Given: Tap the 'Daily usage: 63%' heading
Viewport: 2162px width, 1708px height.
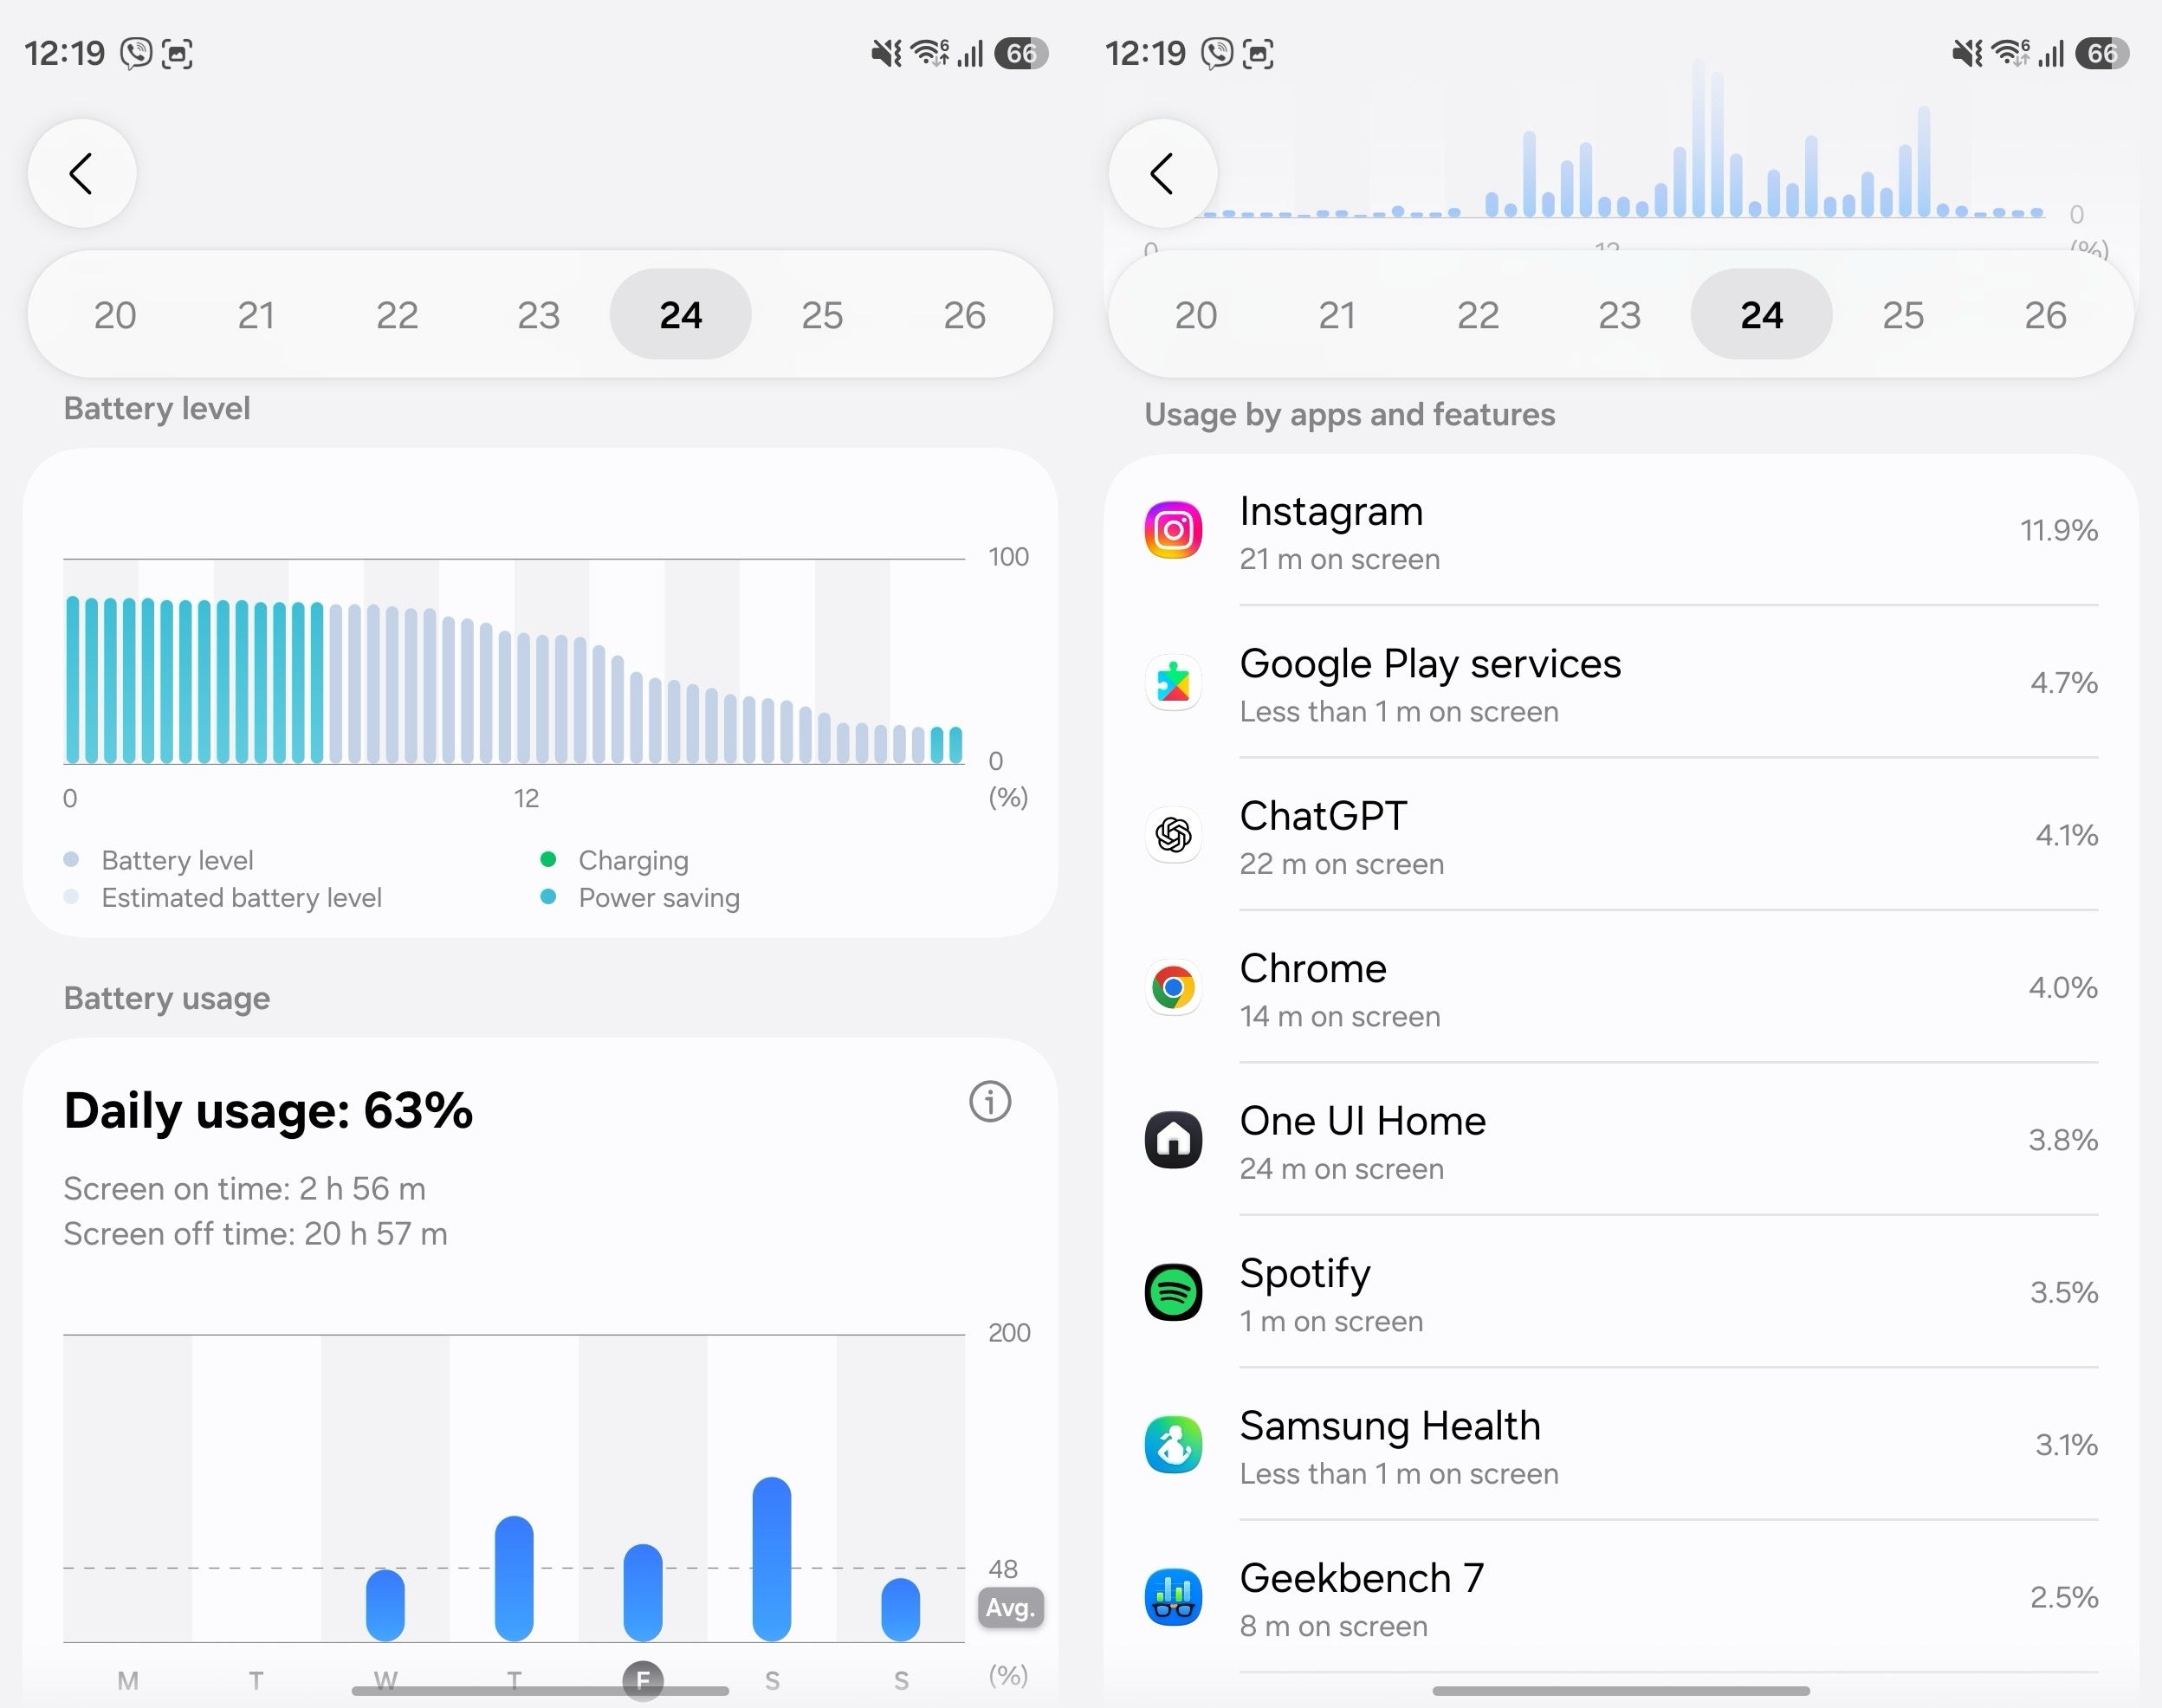Looking at the screenshot, I should pyautogui.click(x=268, y=1110).
